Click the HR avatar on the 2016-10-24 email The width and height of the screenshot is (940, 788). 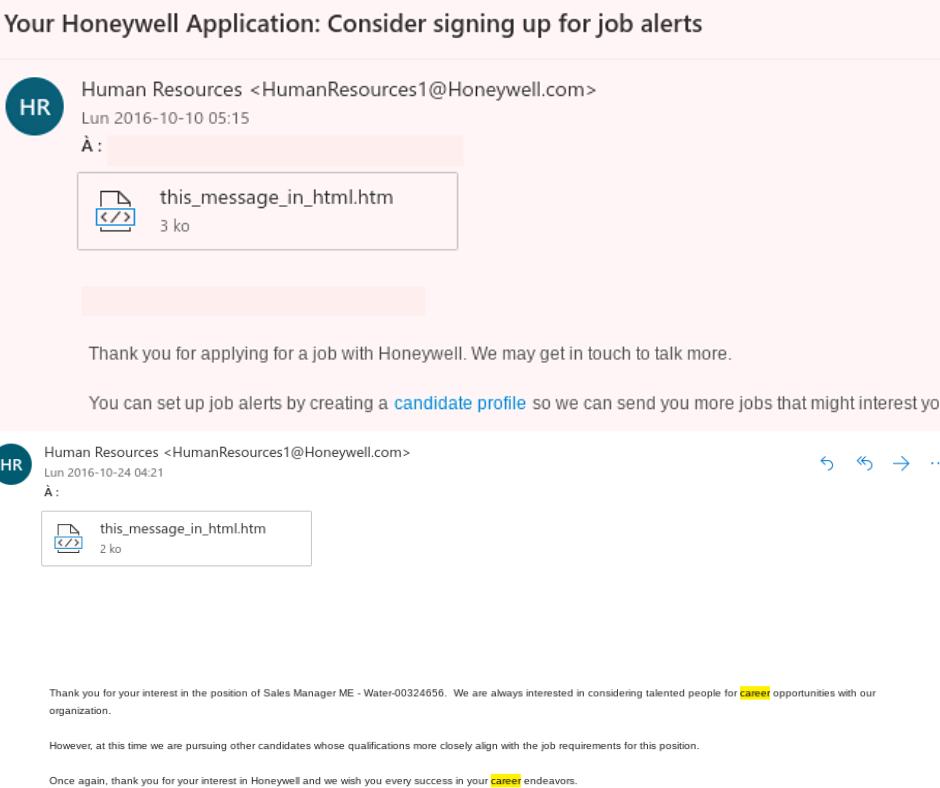coord(12,464)
